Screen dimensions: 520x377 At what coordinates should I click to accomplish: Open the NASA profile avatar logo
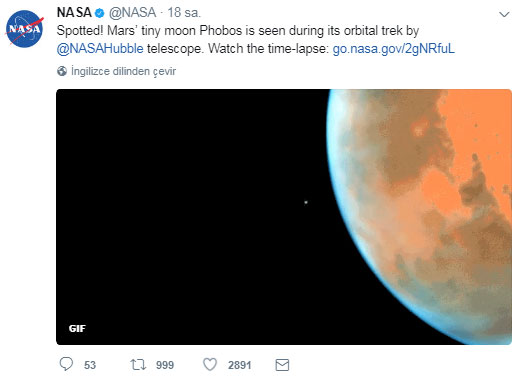pyautogui.click(x=24, y=29)
